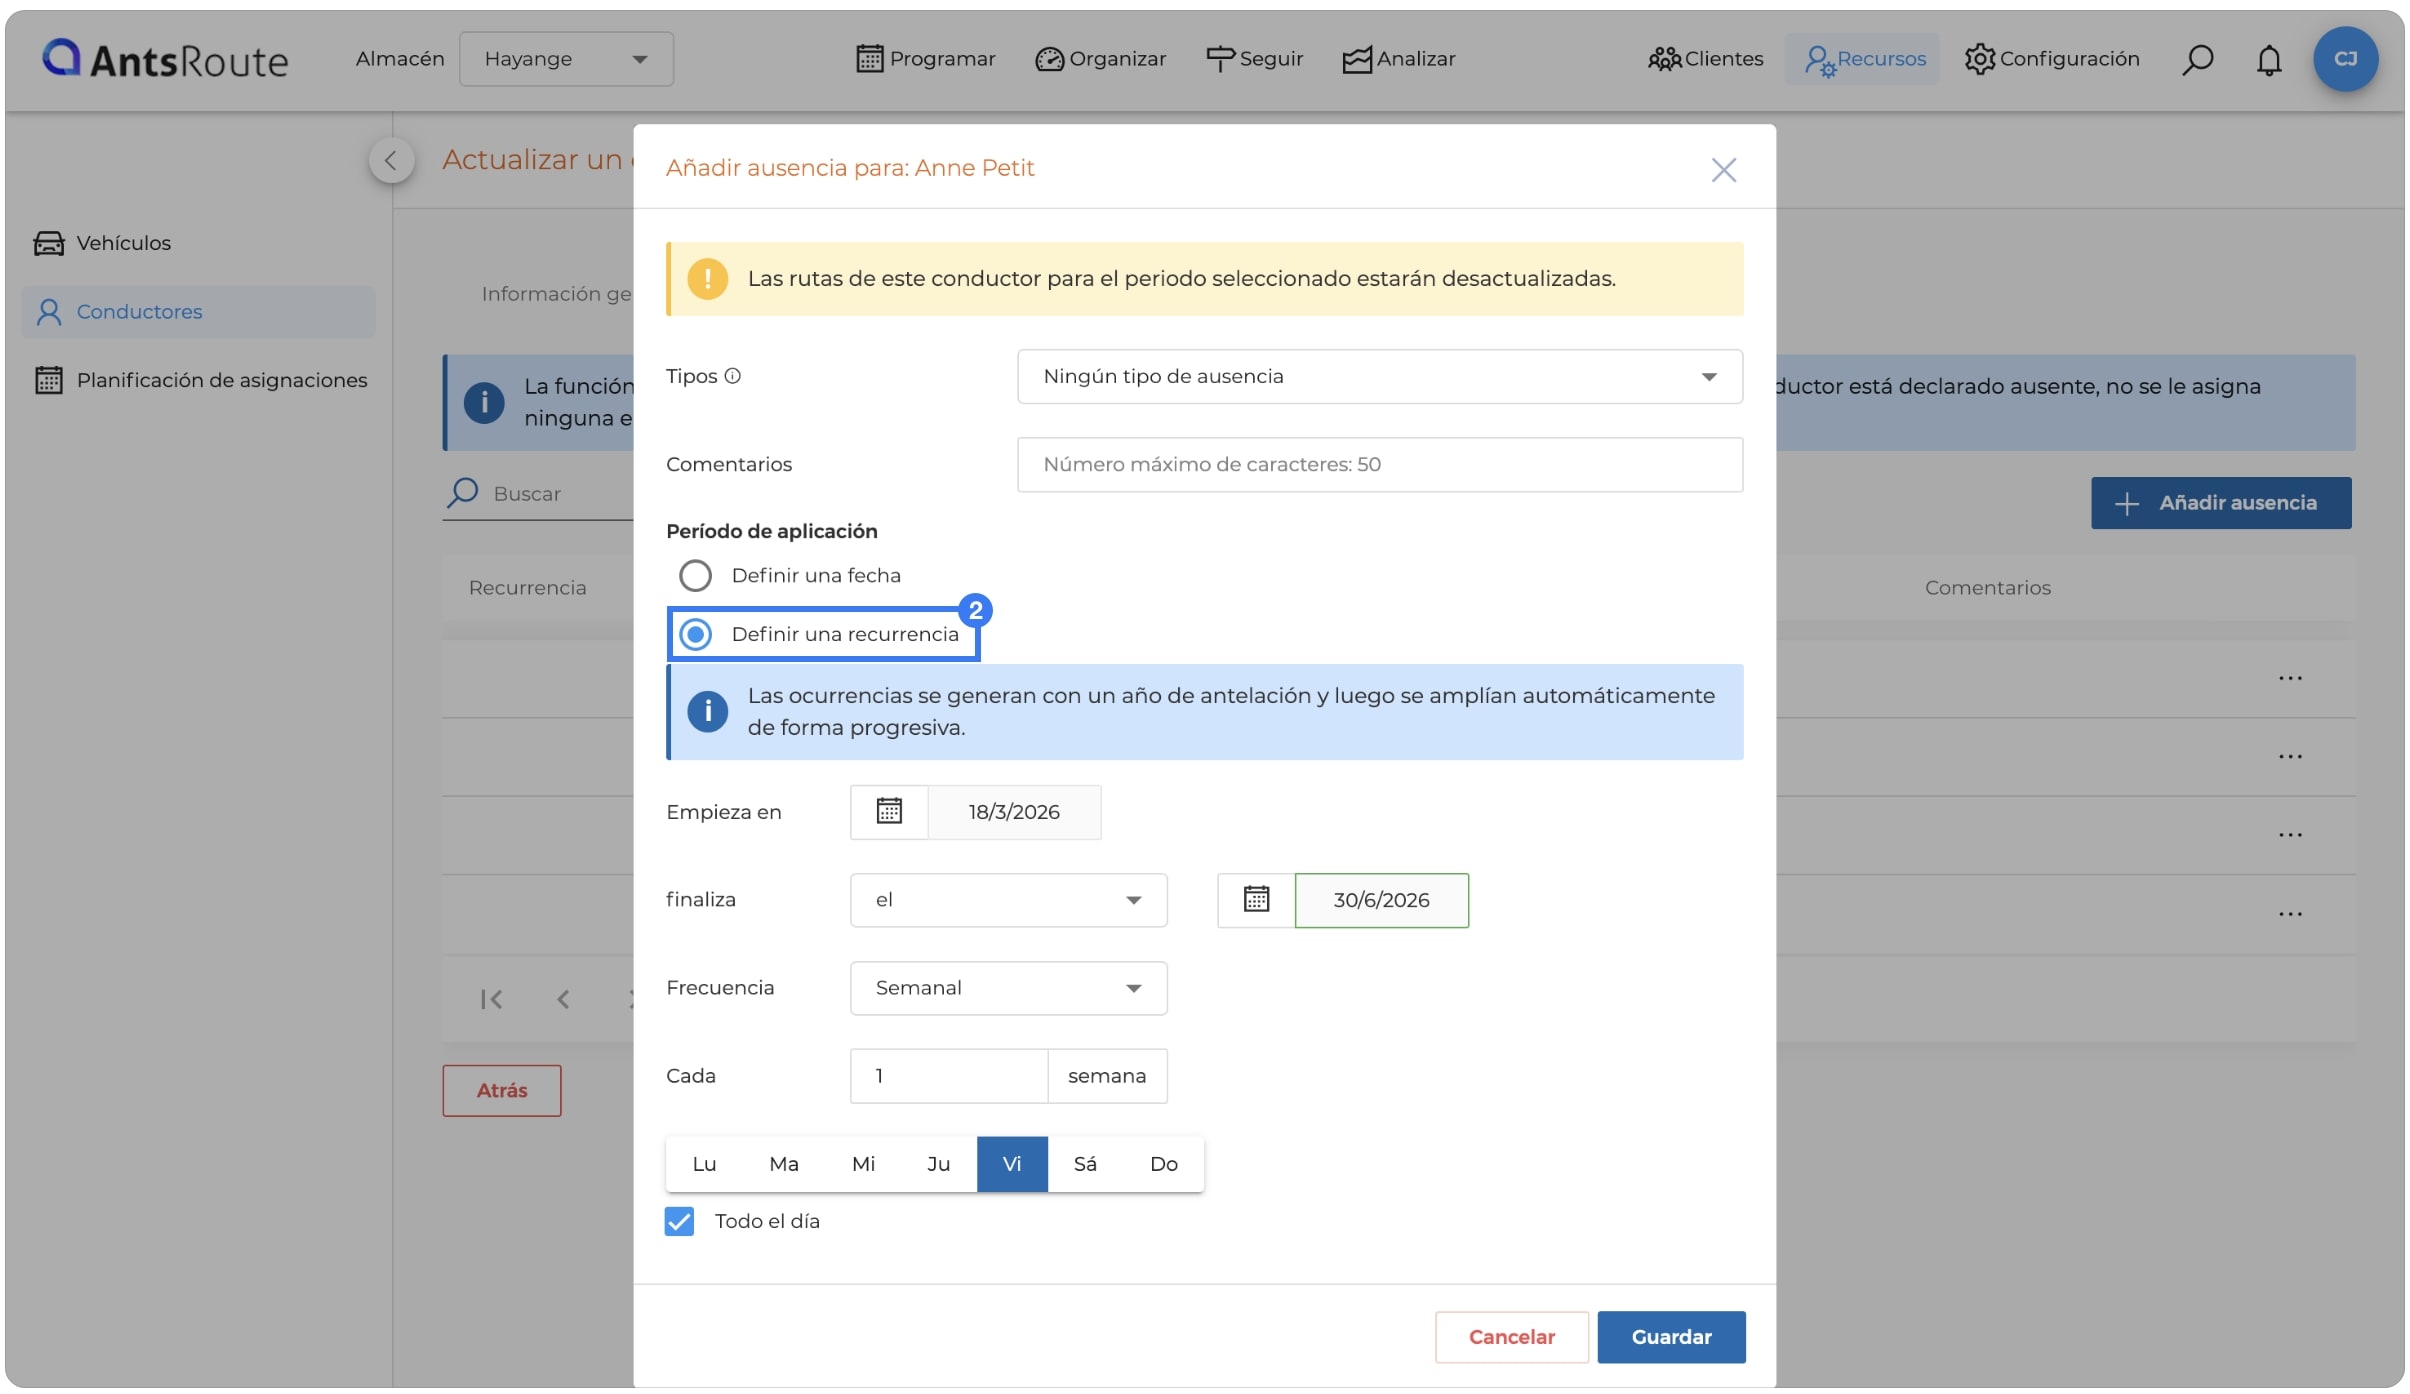Open Configuración menu
This screenshot has width=2410, height=1394.
2051,59
